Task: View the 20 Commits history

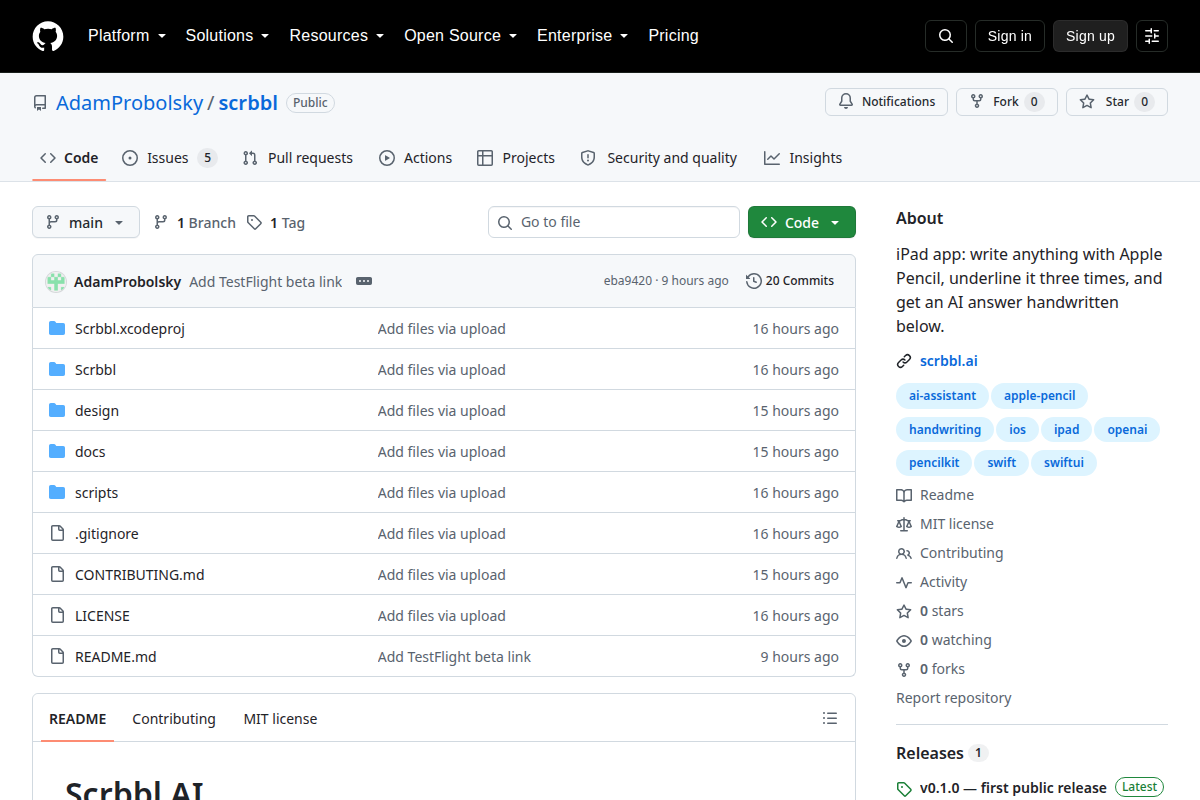Action: [x=790, y=281]
